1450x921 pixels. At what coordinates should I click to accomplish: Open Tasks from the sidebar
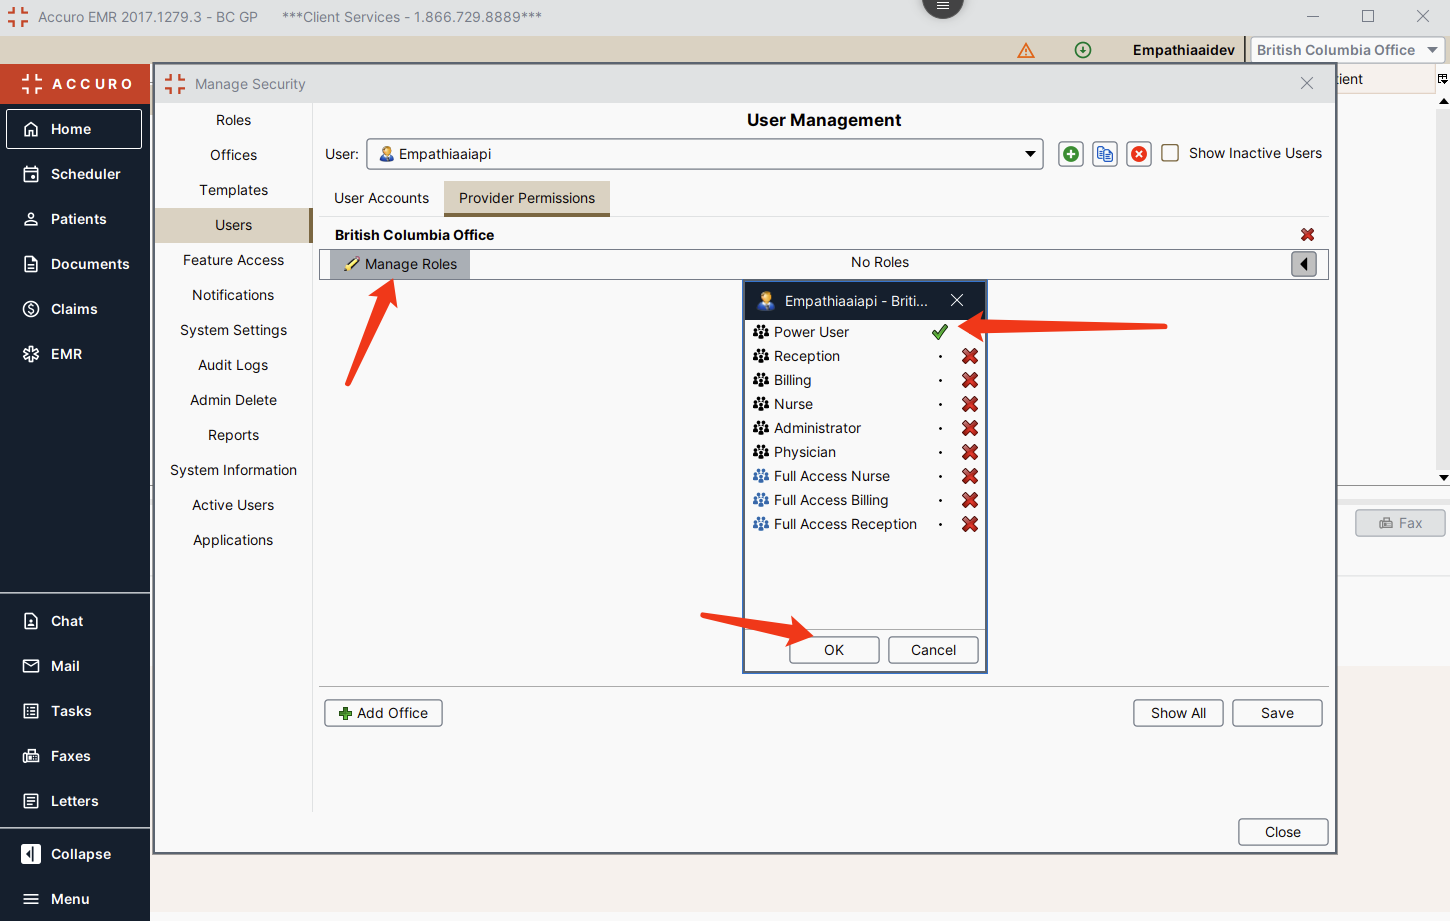tap(74, 711)
